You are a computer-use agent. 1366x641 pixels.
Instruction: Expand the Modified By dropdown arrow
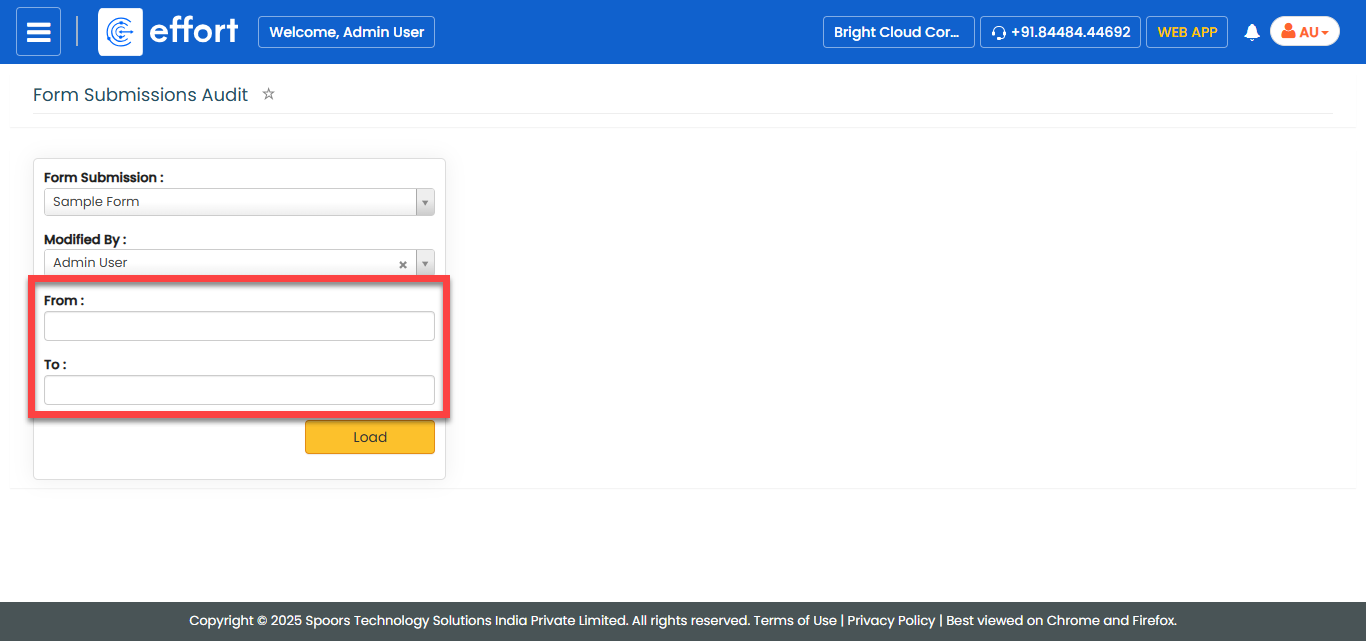point(425,264)
